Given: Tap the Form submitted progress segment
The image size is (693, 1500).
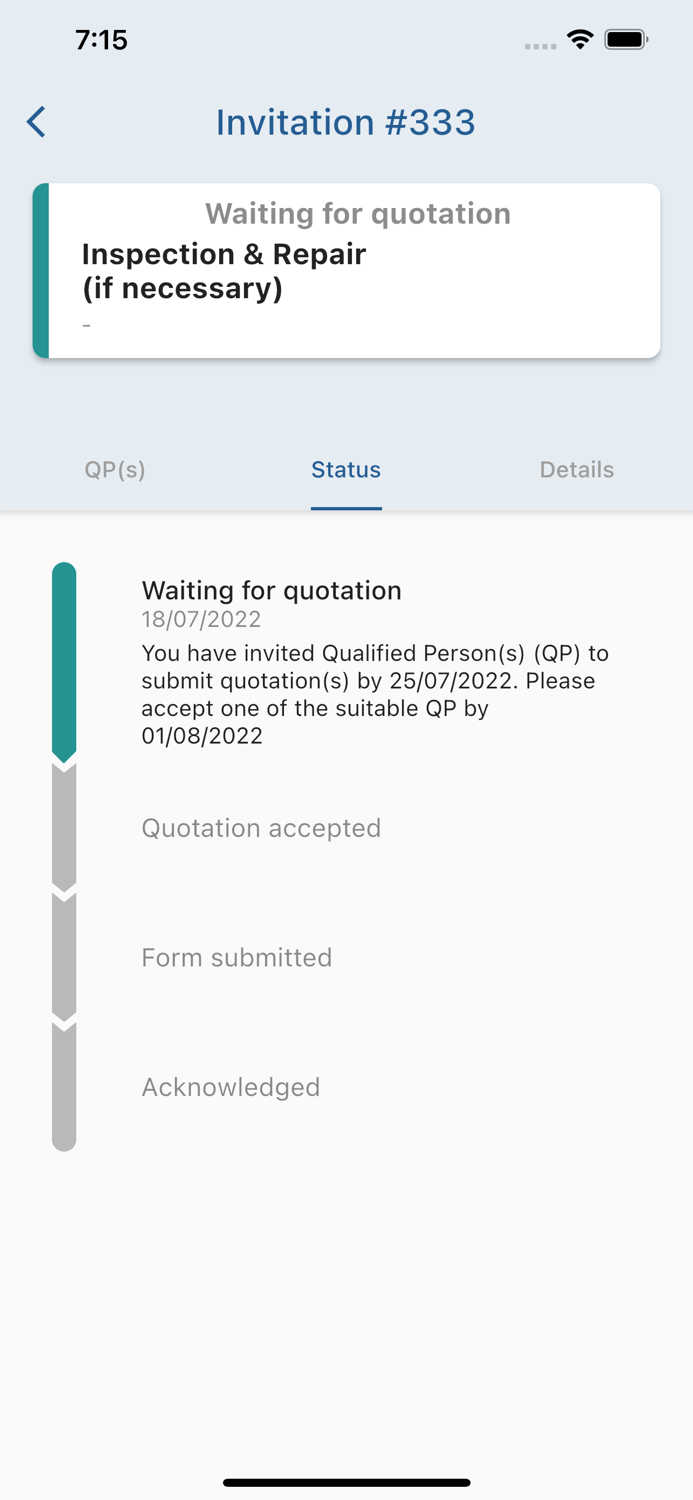Looking at the screenshot, I should tap(64, 957).
